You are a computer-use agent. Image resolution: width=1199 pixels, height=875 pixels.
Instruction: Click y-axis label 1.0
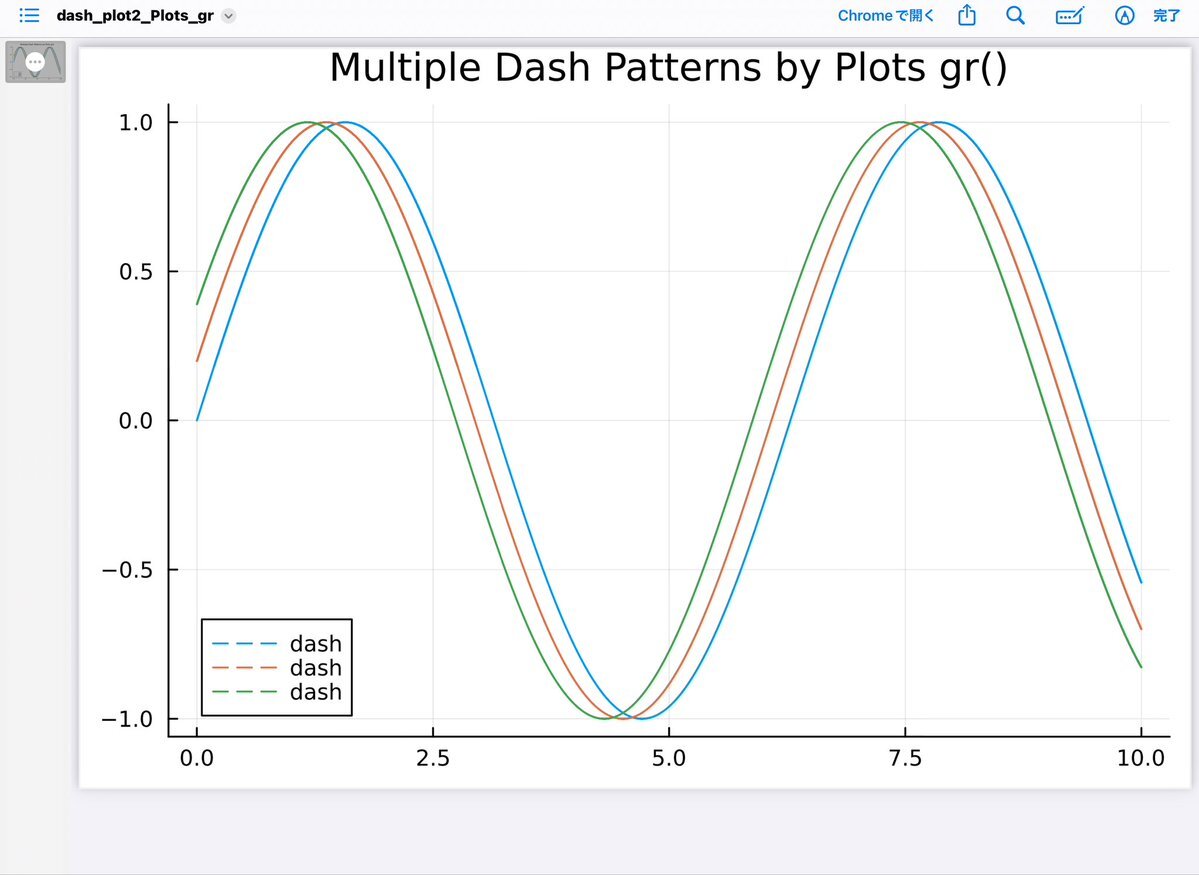(135, 122)
